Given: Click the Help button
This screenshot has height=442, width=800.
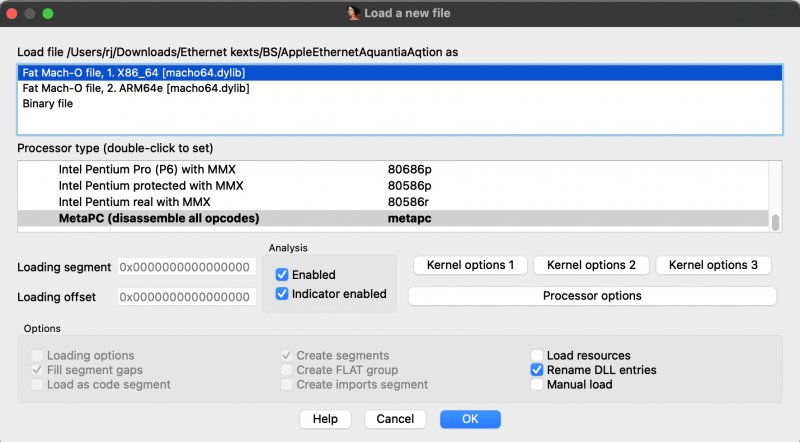Looking at the screenshot, I should click(325, 419).
